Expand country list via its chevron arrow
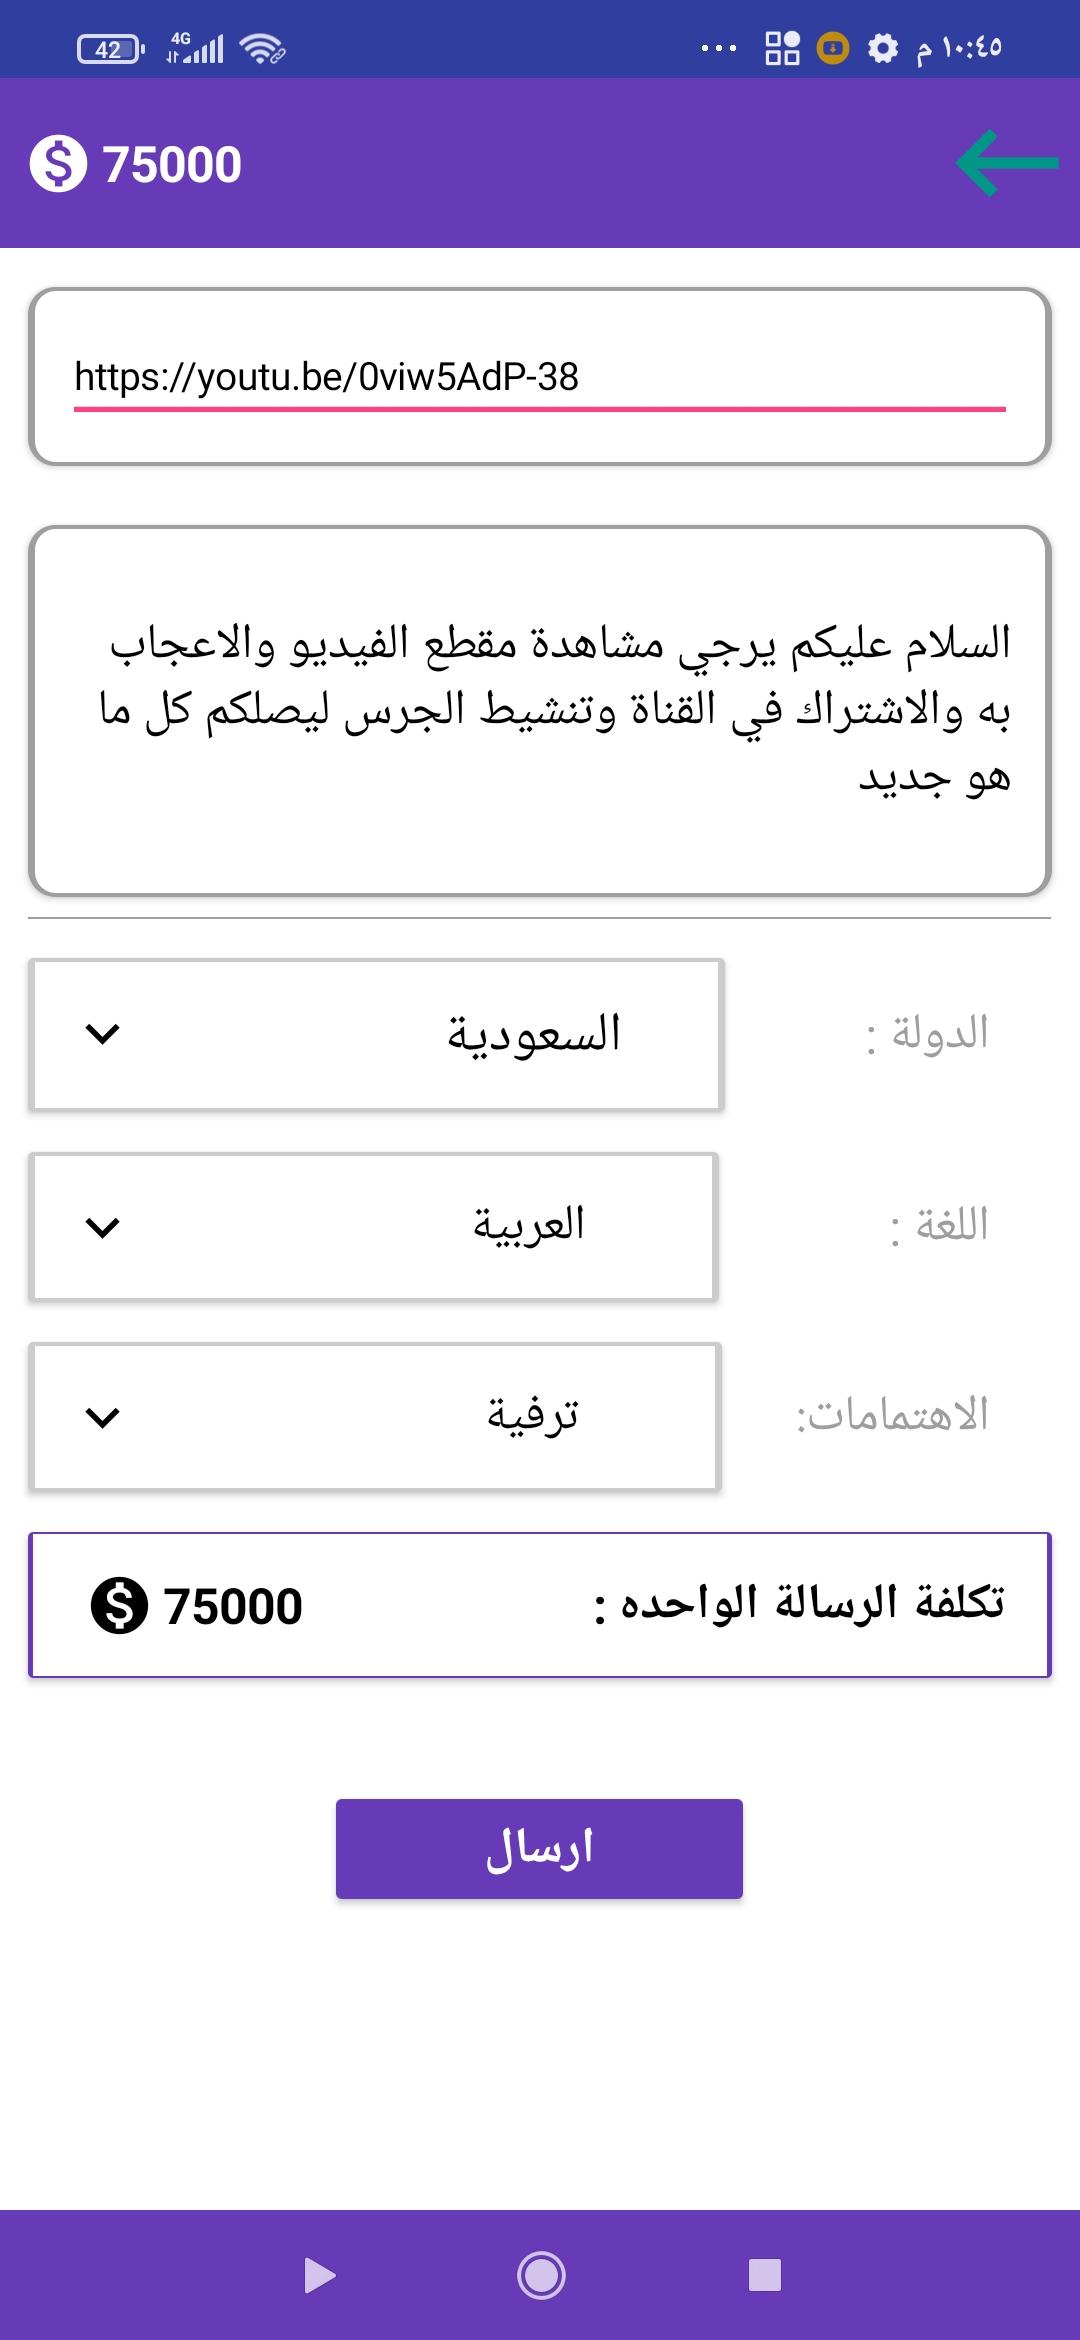Image resolution: width=1080 pixels, height=2340 pixels. [x=103, y=1034]
